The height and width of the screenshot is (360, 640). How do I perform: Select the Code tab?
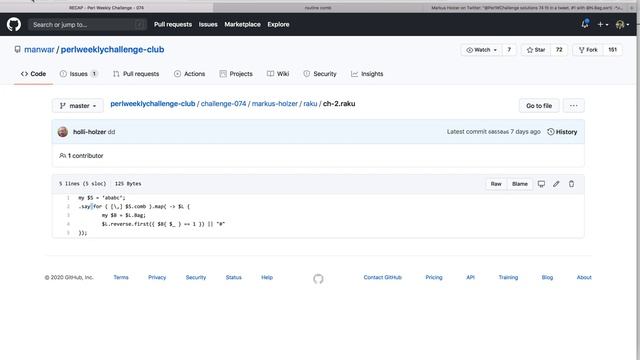33,74
